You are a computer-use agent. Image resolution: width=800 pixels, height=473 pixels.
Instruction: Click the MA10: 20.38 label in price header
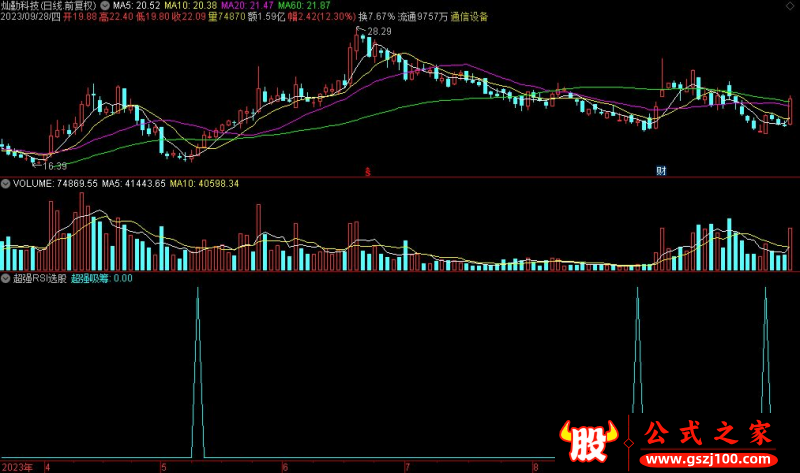pos(191,6)
